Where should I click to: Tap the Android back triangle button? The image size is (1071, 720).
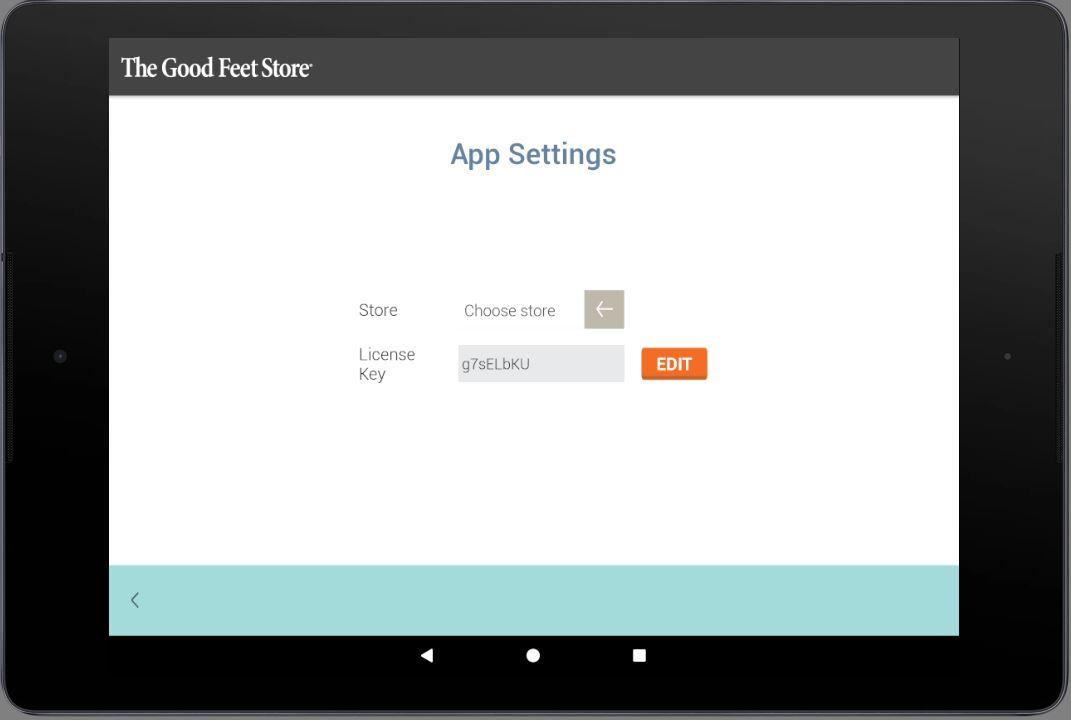427,656
